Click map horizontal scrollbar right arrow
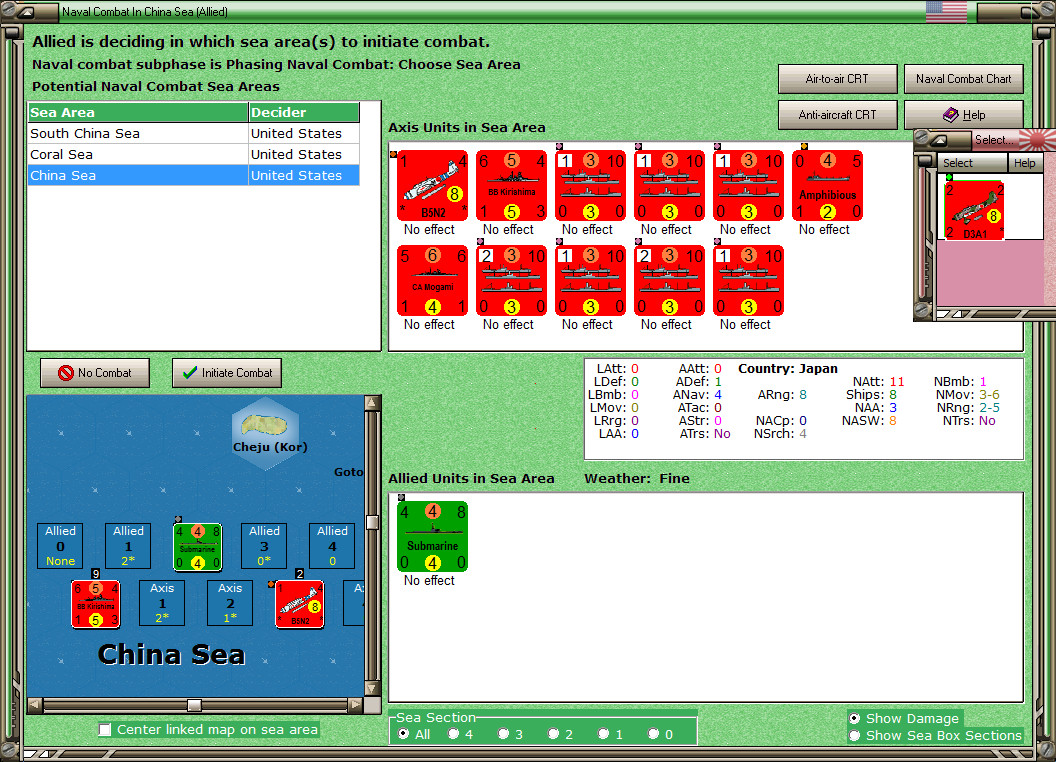 [x=355, y=705]
